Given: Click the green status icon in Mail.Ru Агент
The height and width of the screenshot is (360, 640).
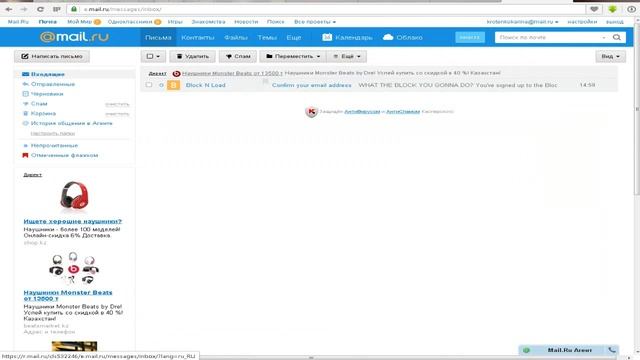Looking at the screenshot, I should (x=526, y=350).
